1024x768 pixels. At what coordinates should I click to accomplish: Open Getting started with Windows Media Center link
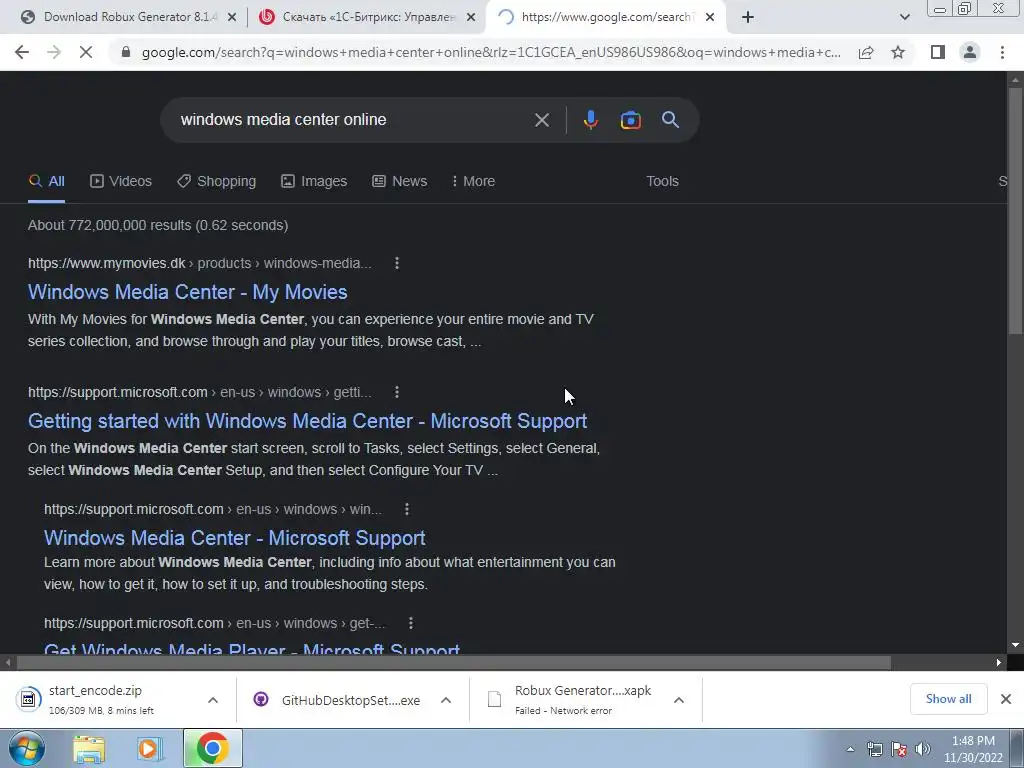point(308,421)
